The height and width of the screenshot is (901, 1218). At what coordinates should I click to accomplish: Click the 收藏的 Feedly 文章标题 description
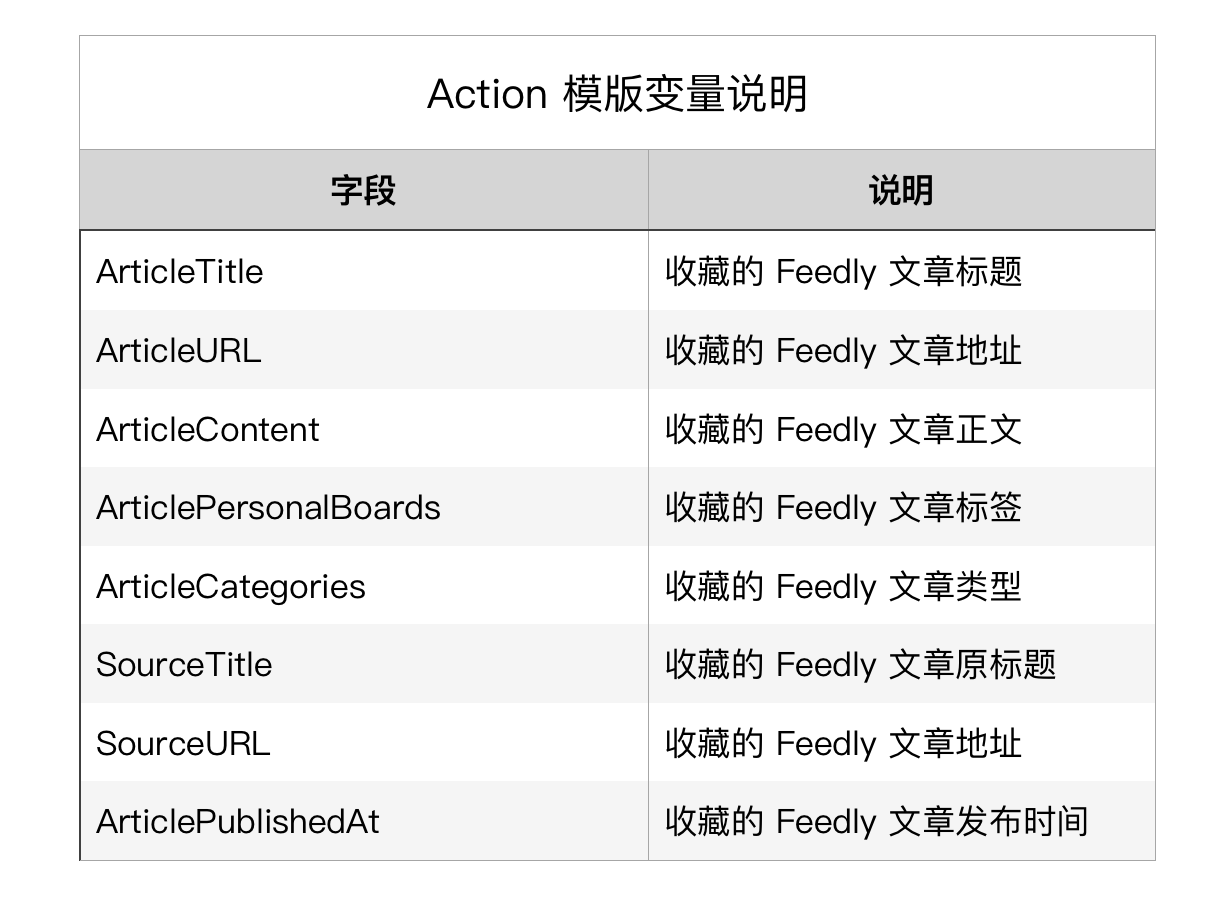point(843,272)
